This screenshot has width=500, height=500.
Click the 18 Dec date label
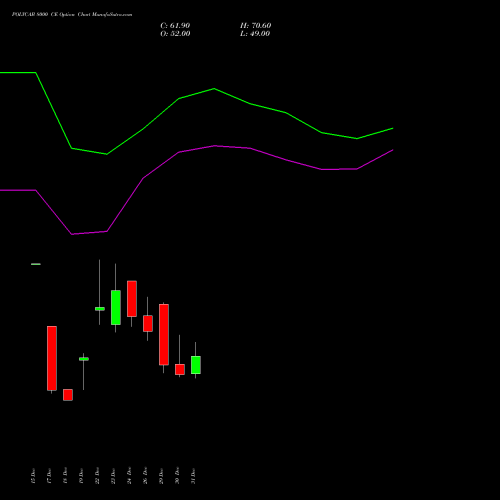tap(65, 476)
